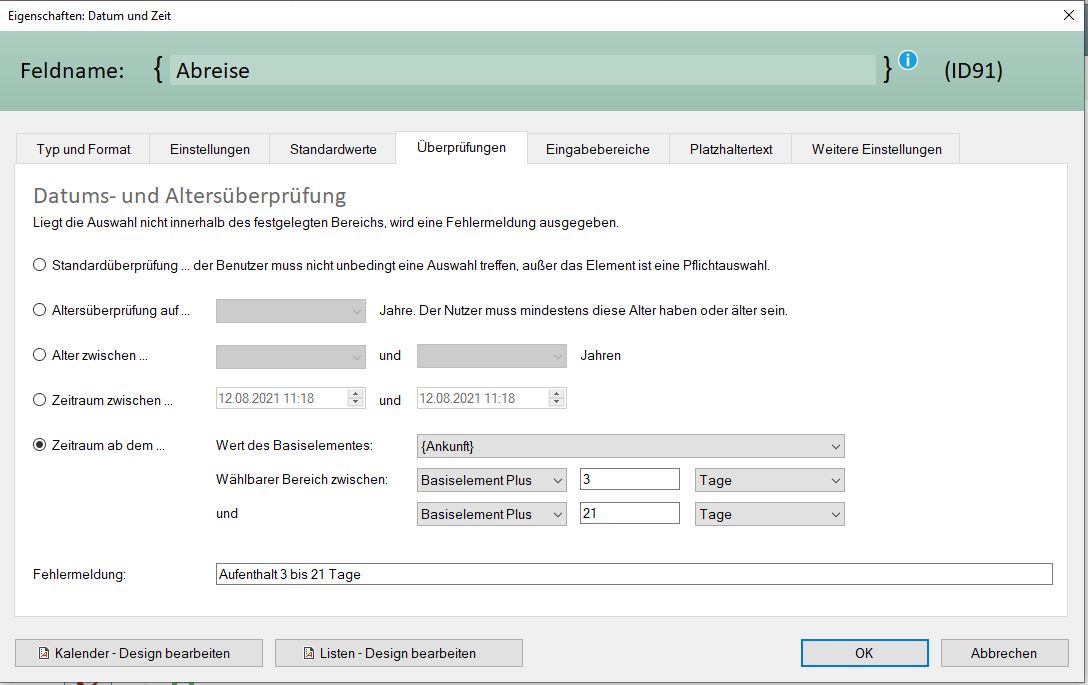The height and width of the screenshot is (685, 1088).
Task: Expand the Tage unit dropdown next to 3
Action: point(769,480)
